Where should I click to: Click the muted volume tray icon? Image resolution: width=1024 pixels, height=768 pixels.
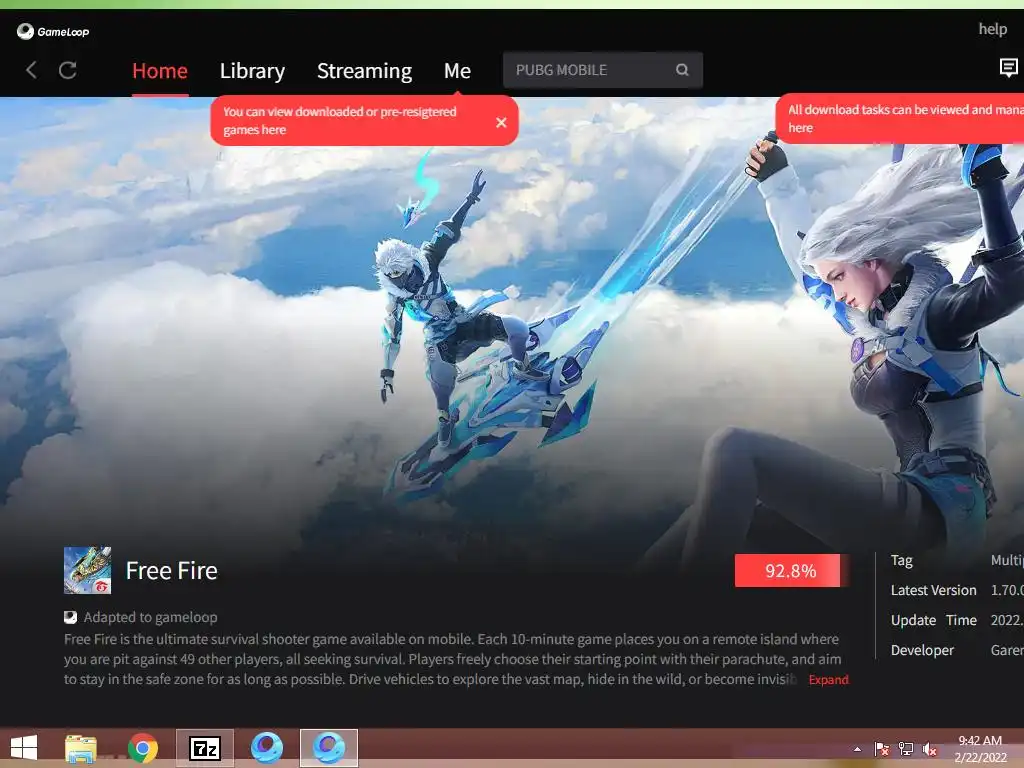[929, 749]
